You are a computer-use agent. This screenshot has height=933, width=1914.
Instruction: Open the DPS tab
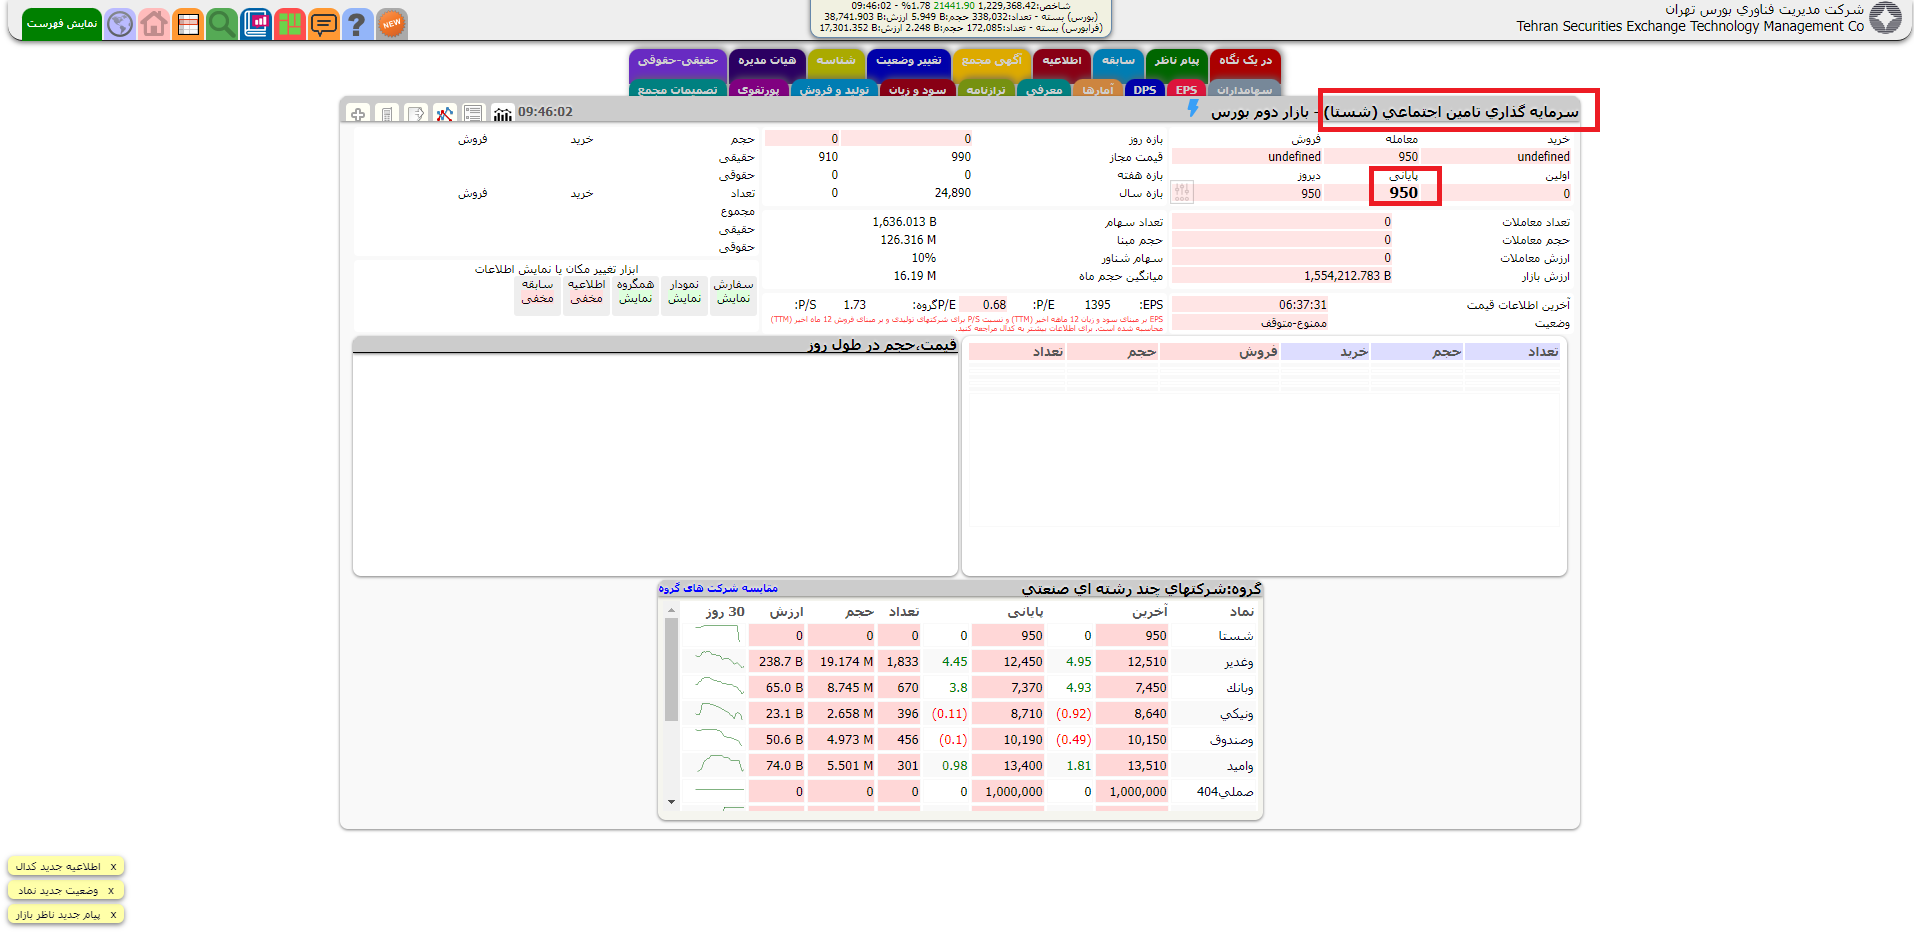click(1144, 90)
